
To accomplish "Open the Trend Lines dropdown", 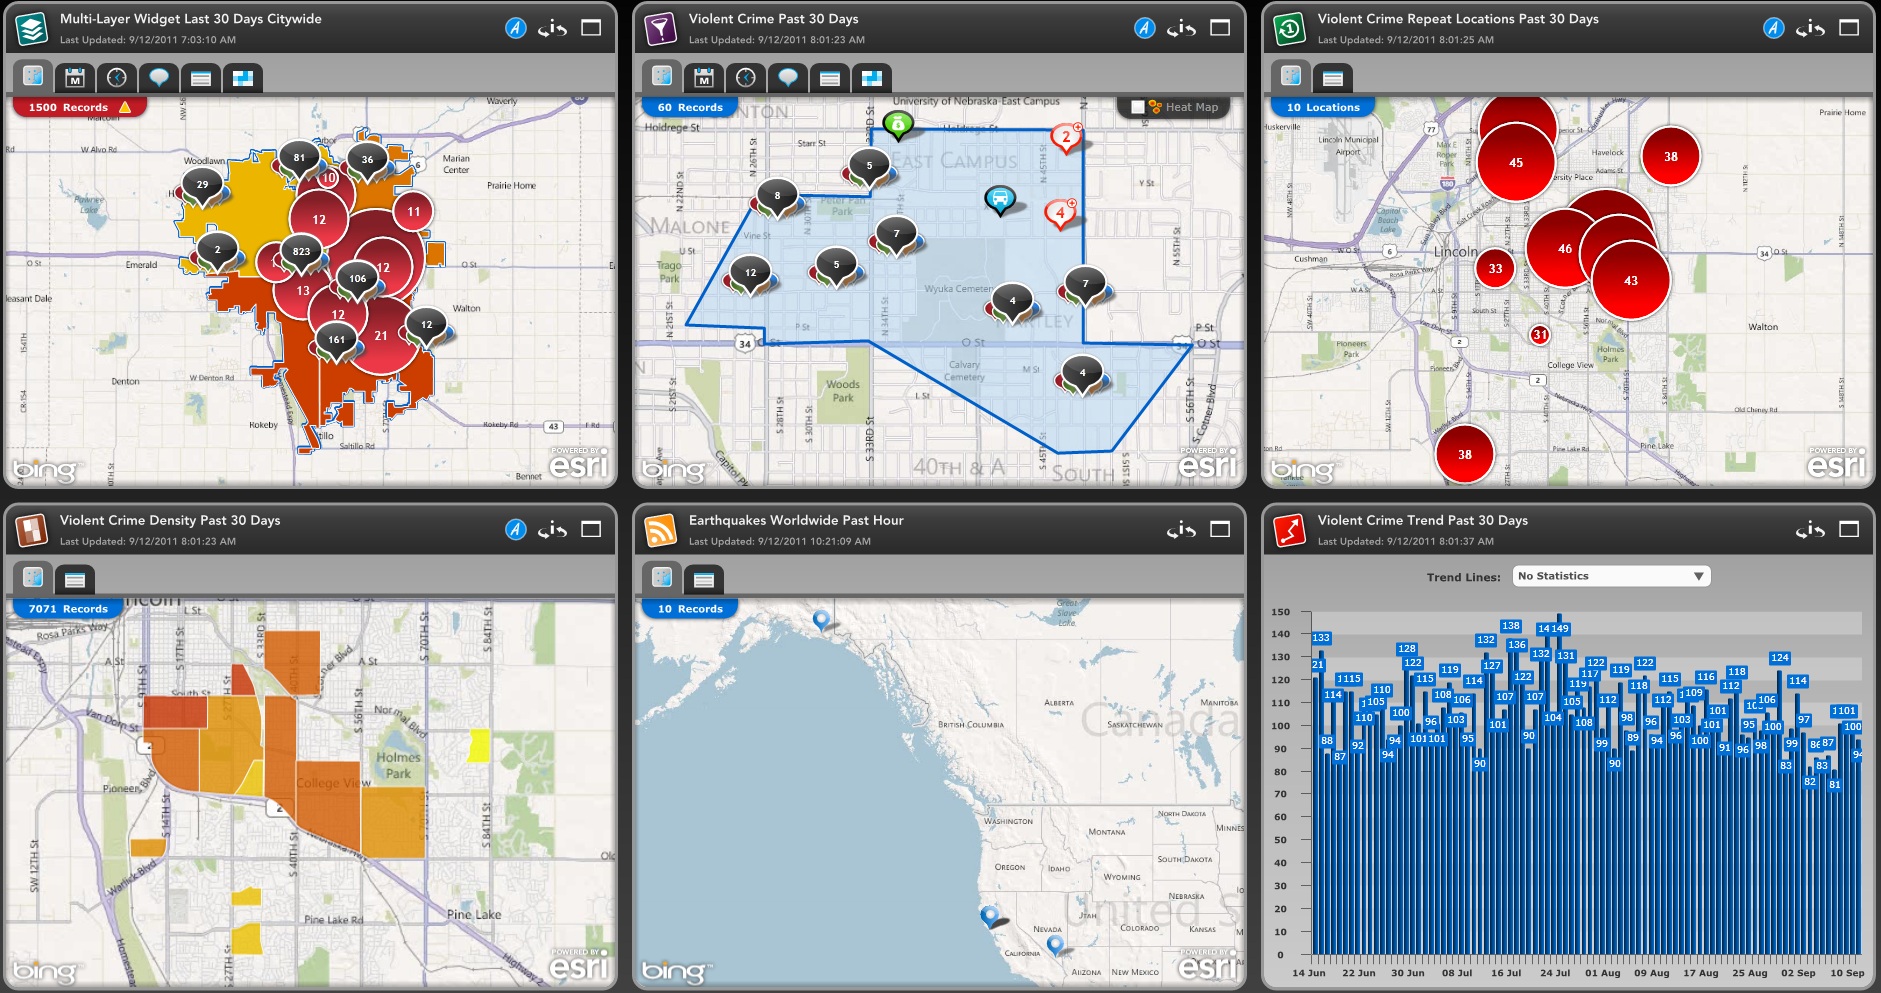I will tap(1610, 576).
